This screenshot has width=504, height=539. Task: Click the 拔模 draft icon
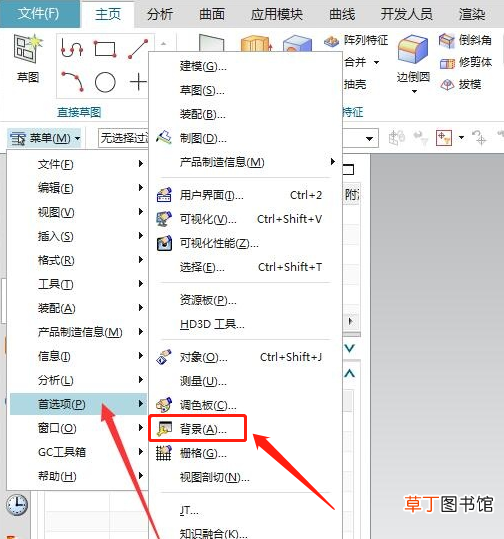[x=447, y=85]
